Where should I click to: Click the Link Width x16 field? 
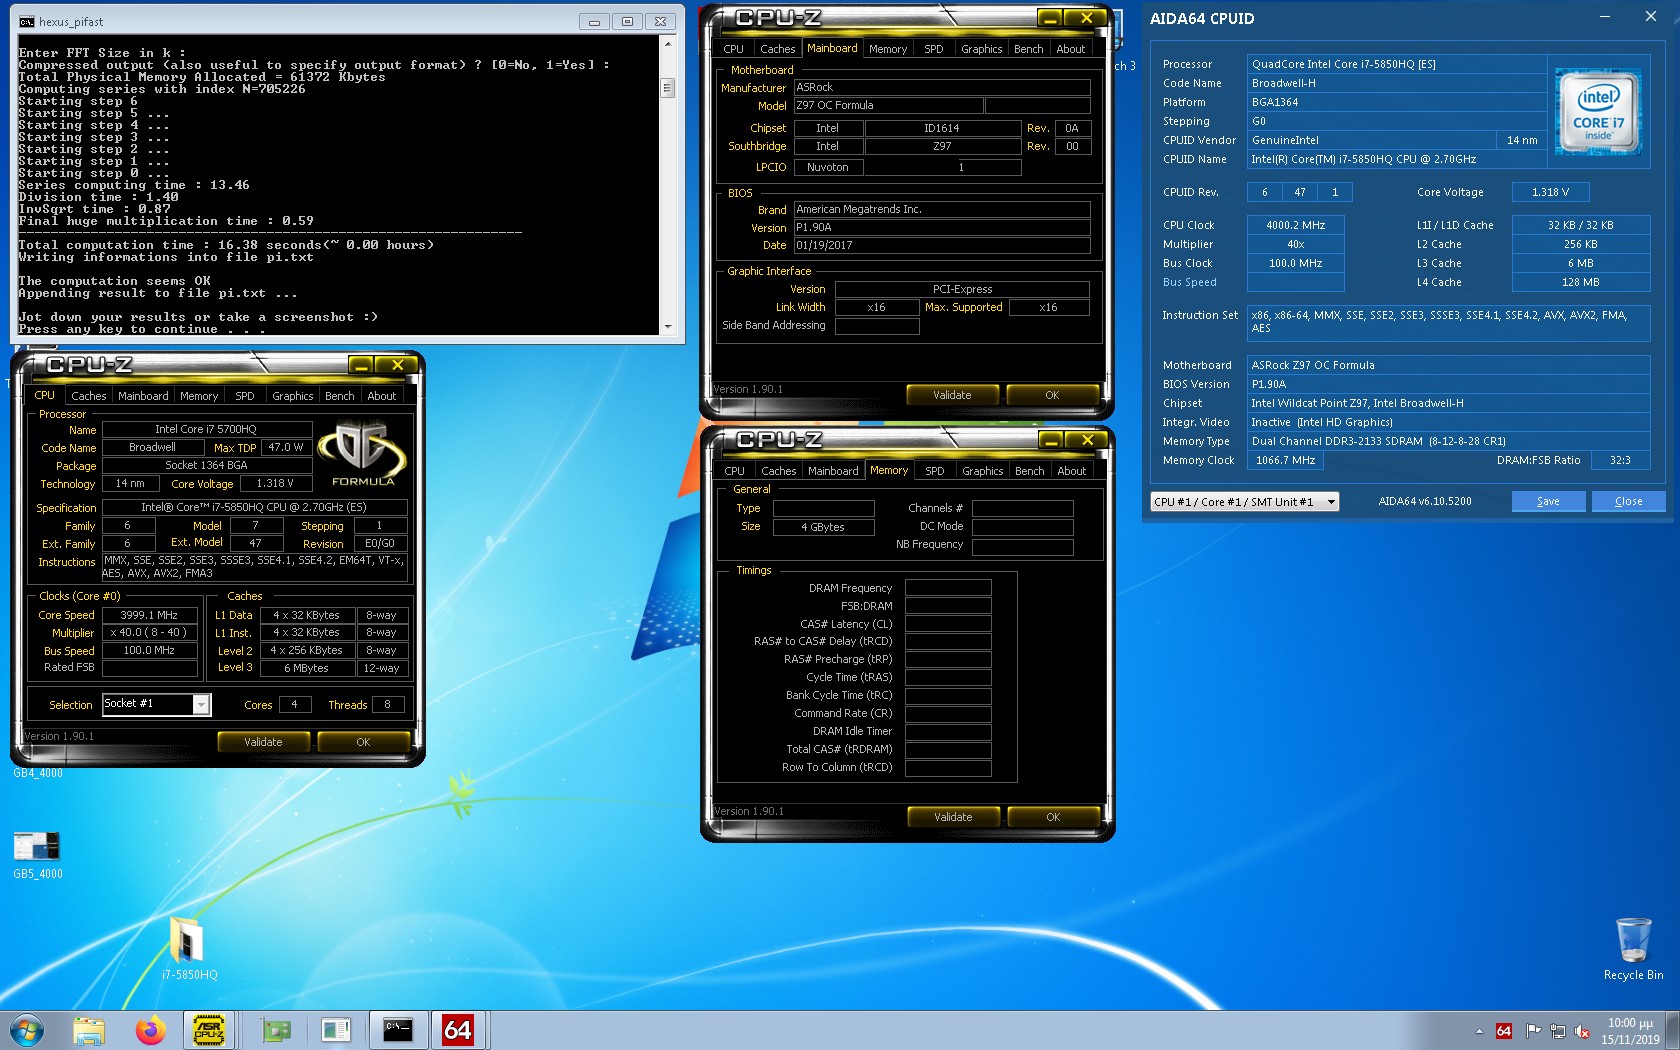[x=876, y=307]
